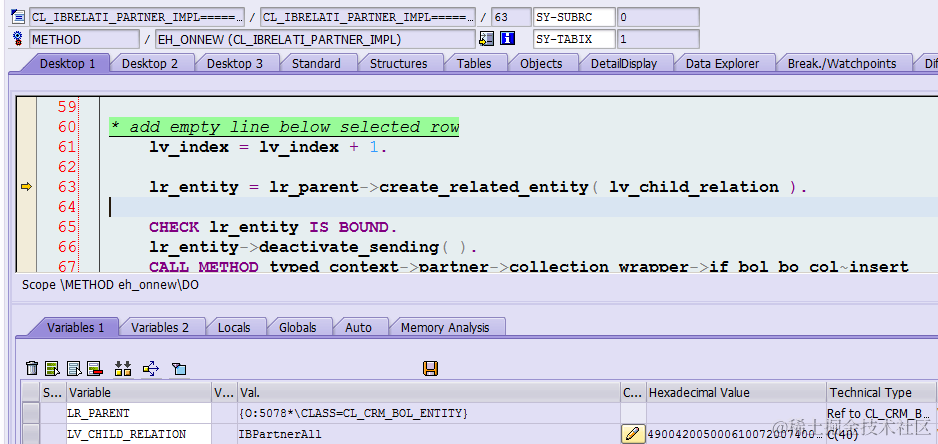Viewport: 938px width, 444px height.
Task: Click the EH_ONNEW method name field
Action: click(x=315, y=39)
